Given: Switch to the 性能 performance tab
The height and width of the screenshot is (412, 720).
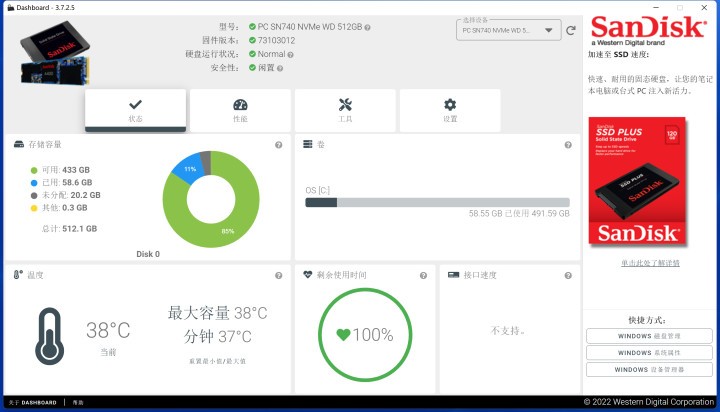Looking at the screenshot, I should 240,110.
